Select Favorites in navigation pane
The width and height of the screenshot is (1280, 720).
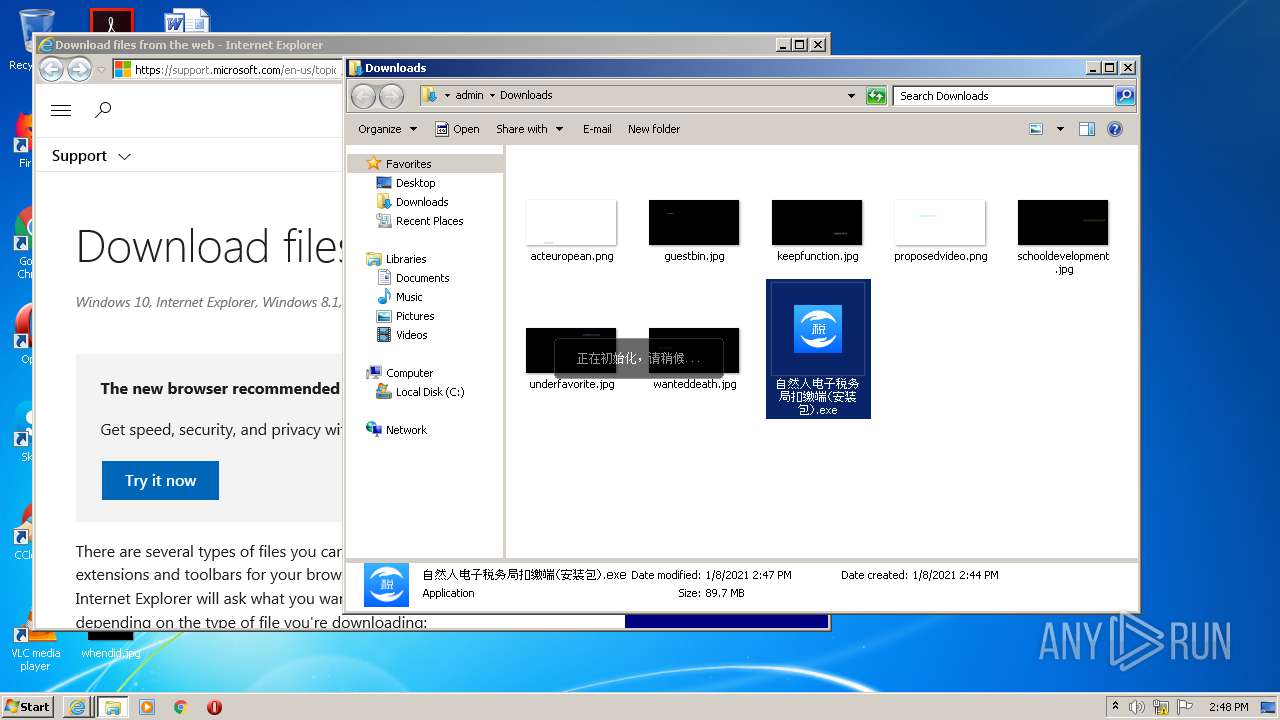click(x=408, y=164)
